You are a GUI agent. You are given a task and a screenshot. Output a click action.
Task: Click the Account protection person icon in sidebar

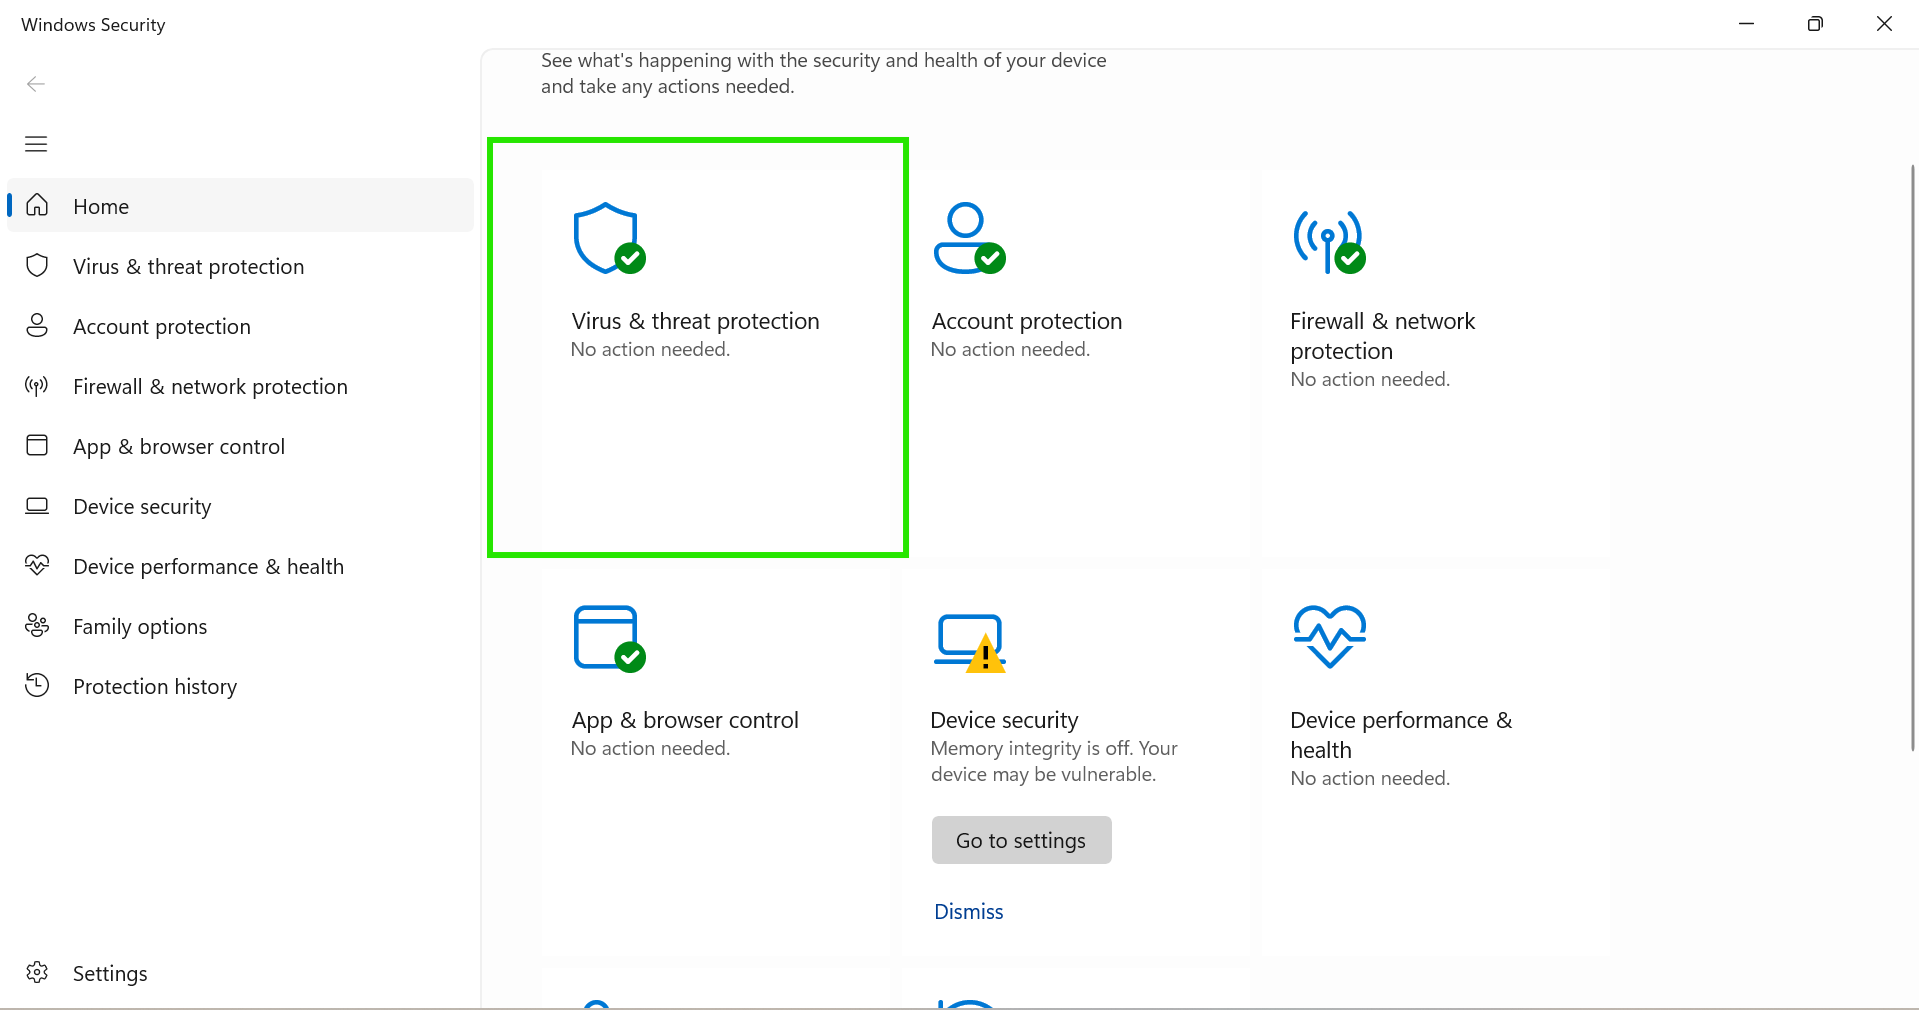(x=37, y=325)
